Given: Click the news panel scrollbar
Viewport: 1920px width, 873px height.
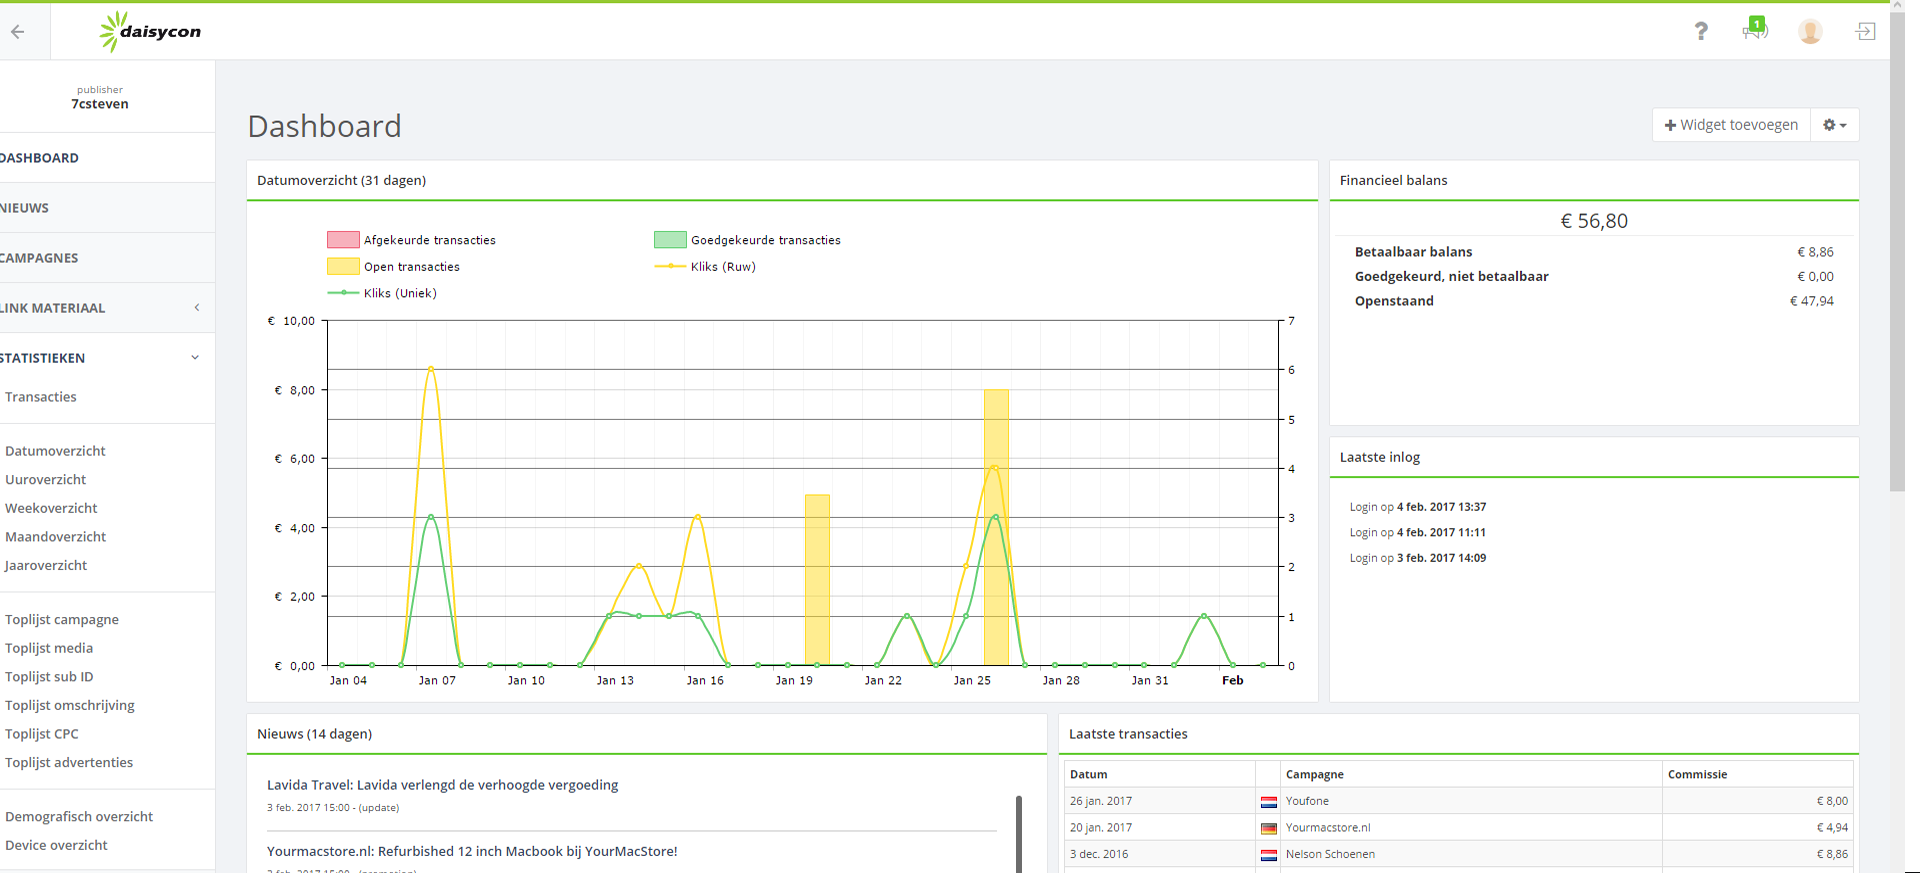Looking at the screenshot, I should coord(1019,834).
